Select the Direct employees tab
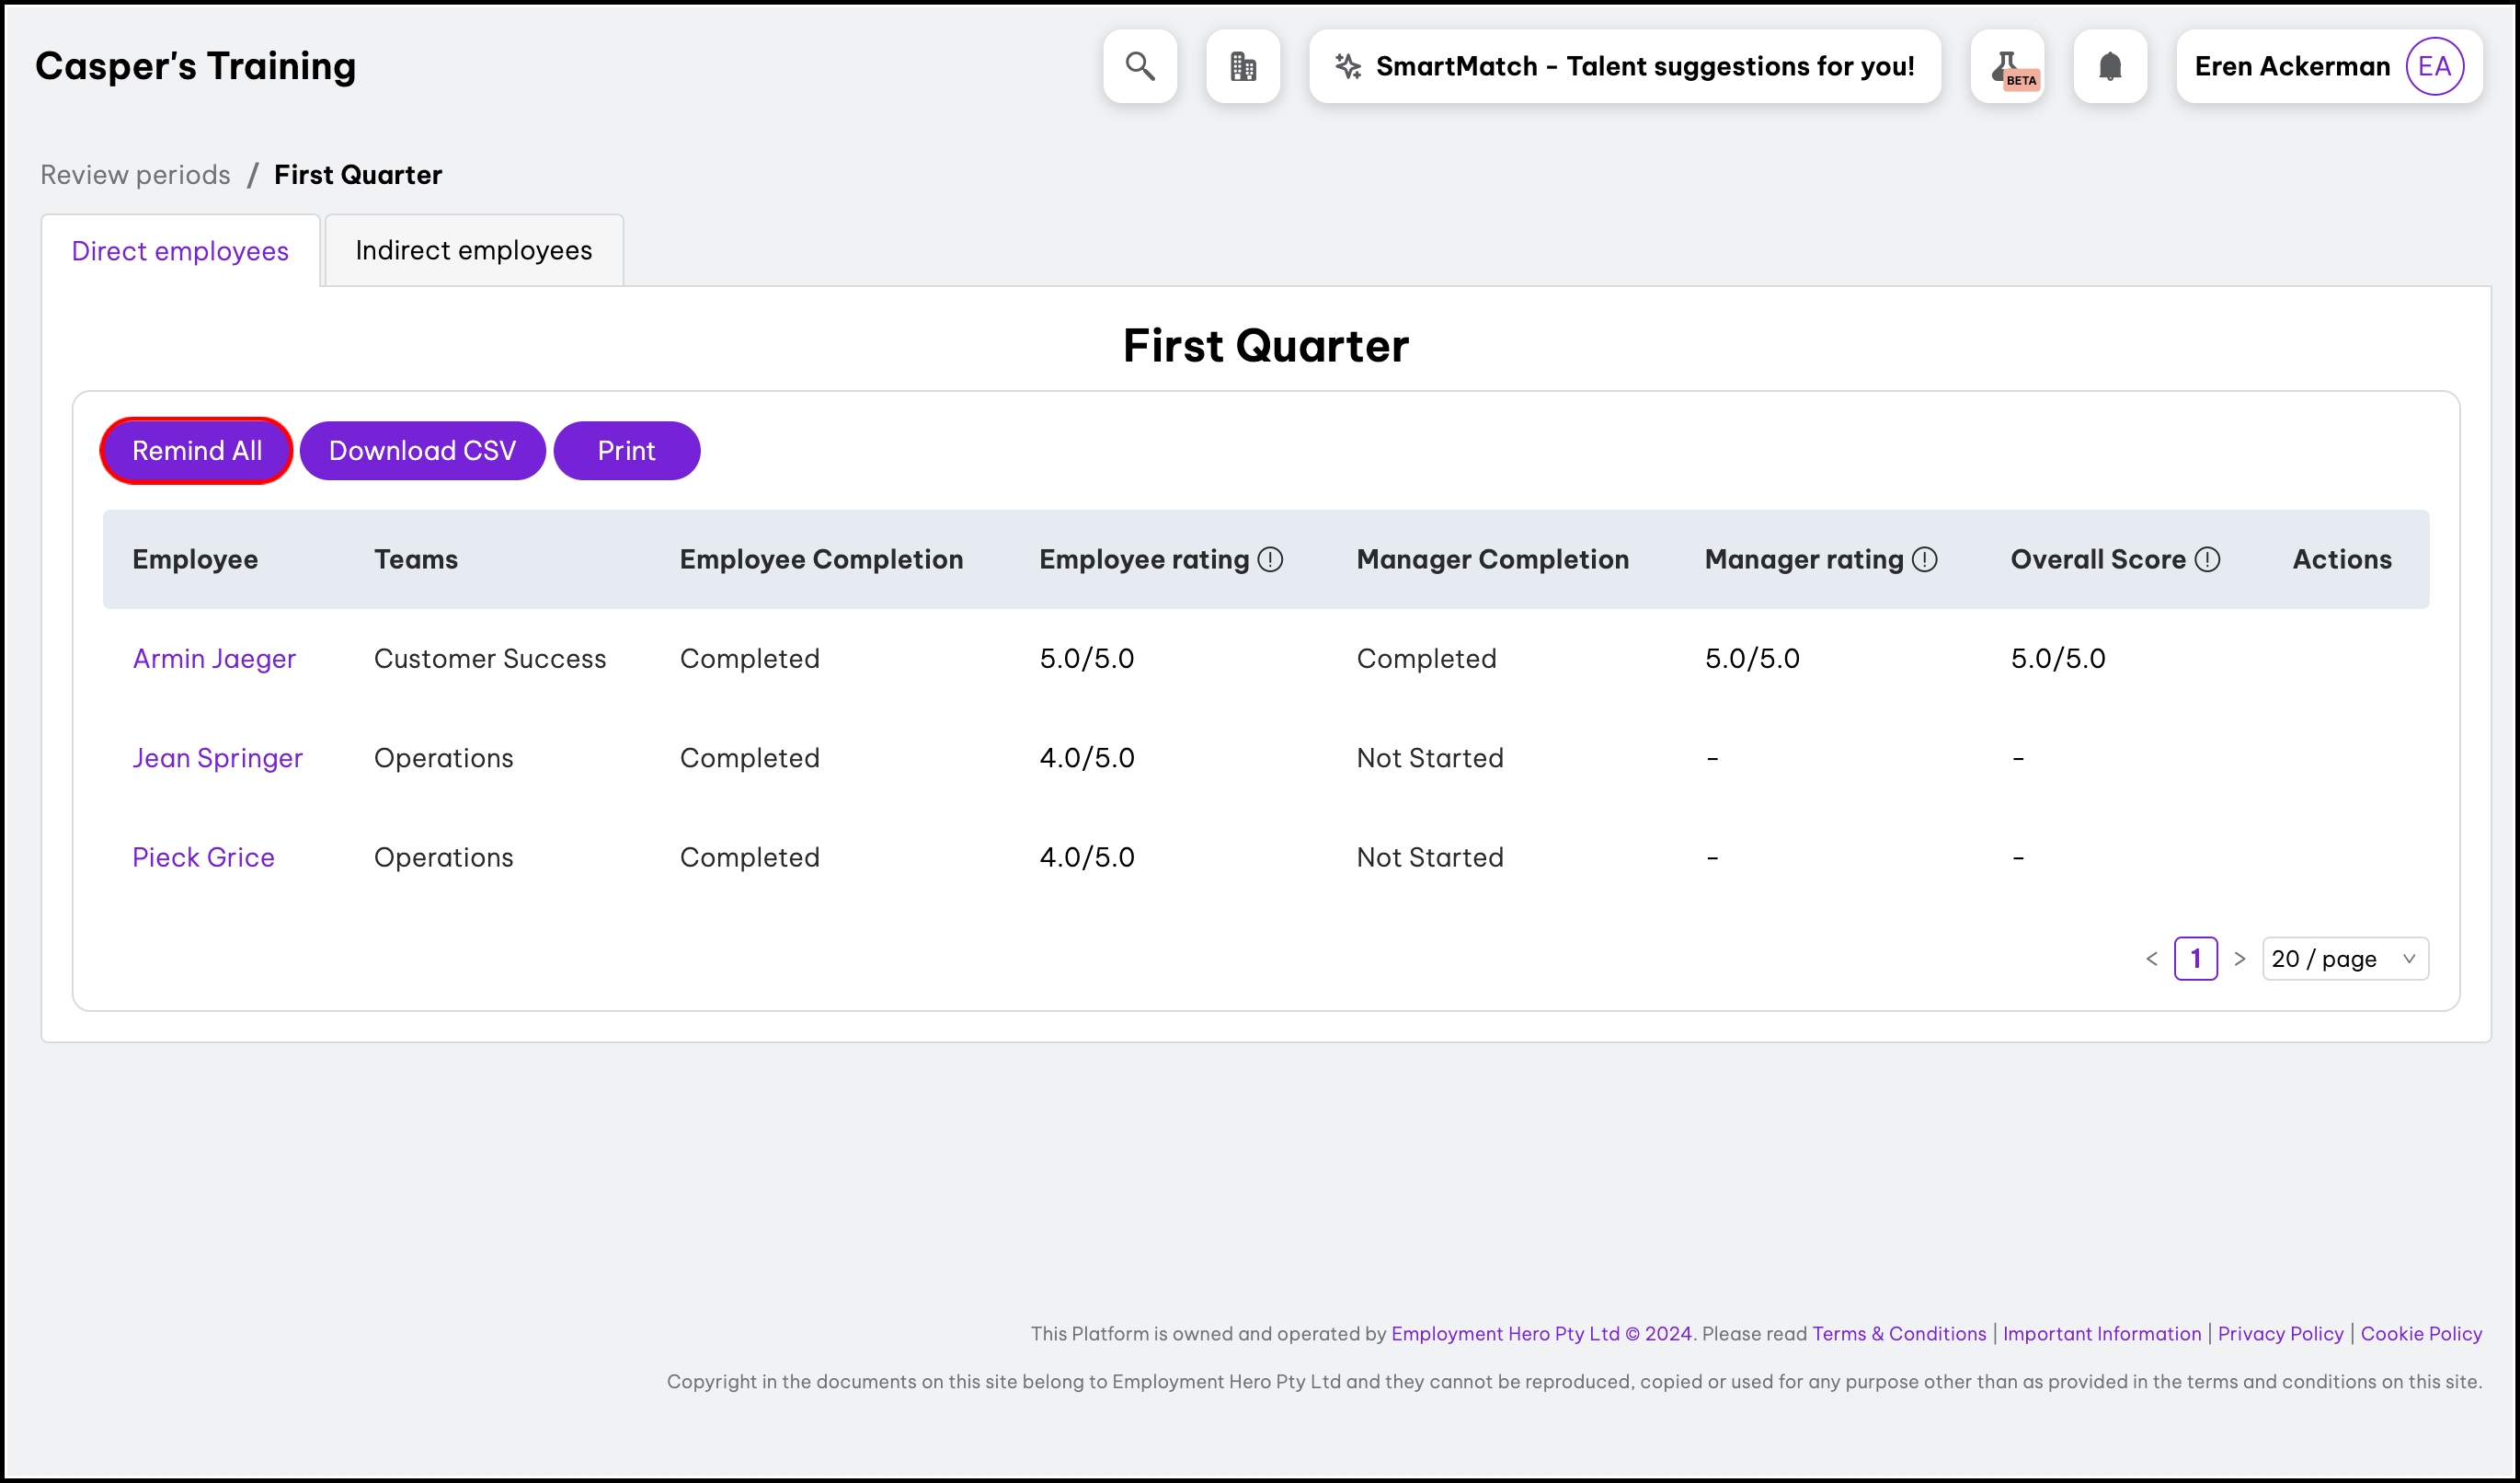2520x1483 pixels. pyautogui.click(x=180, y=251)
